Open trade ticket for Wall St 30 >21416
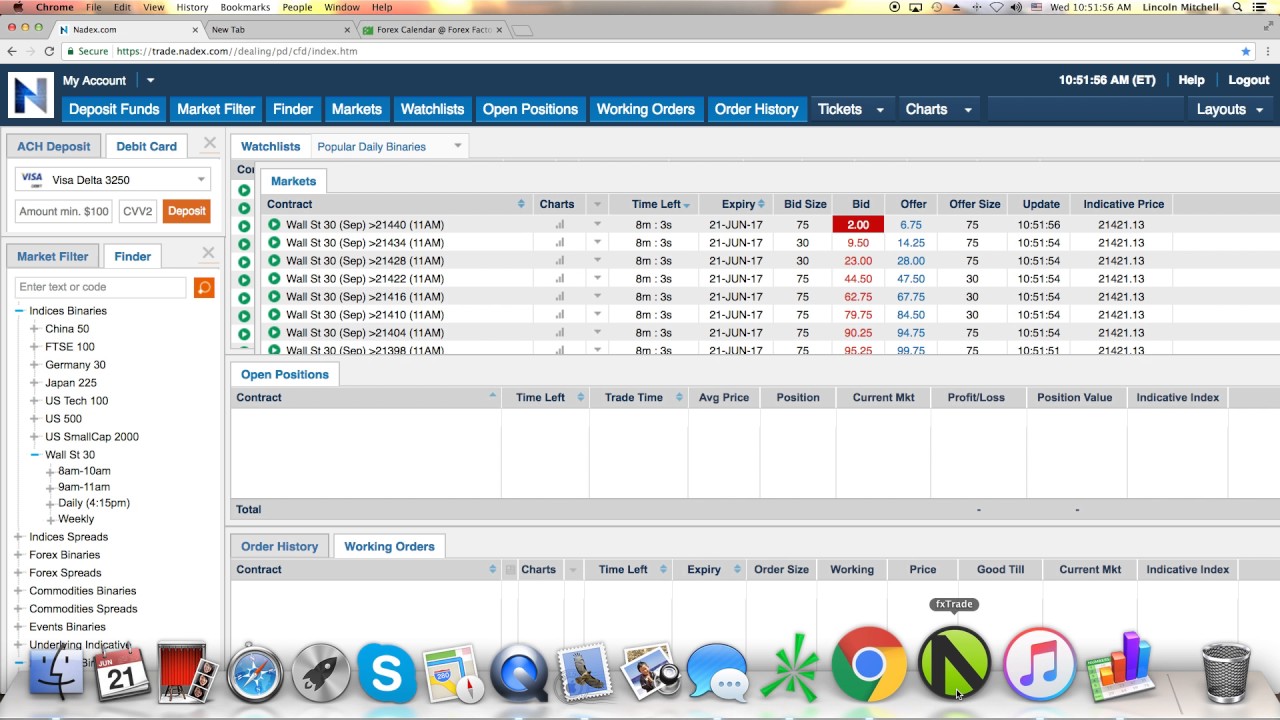 274,297
